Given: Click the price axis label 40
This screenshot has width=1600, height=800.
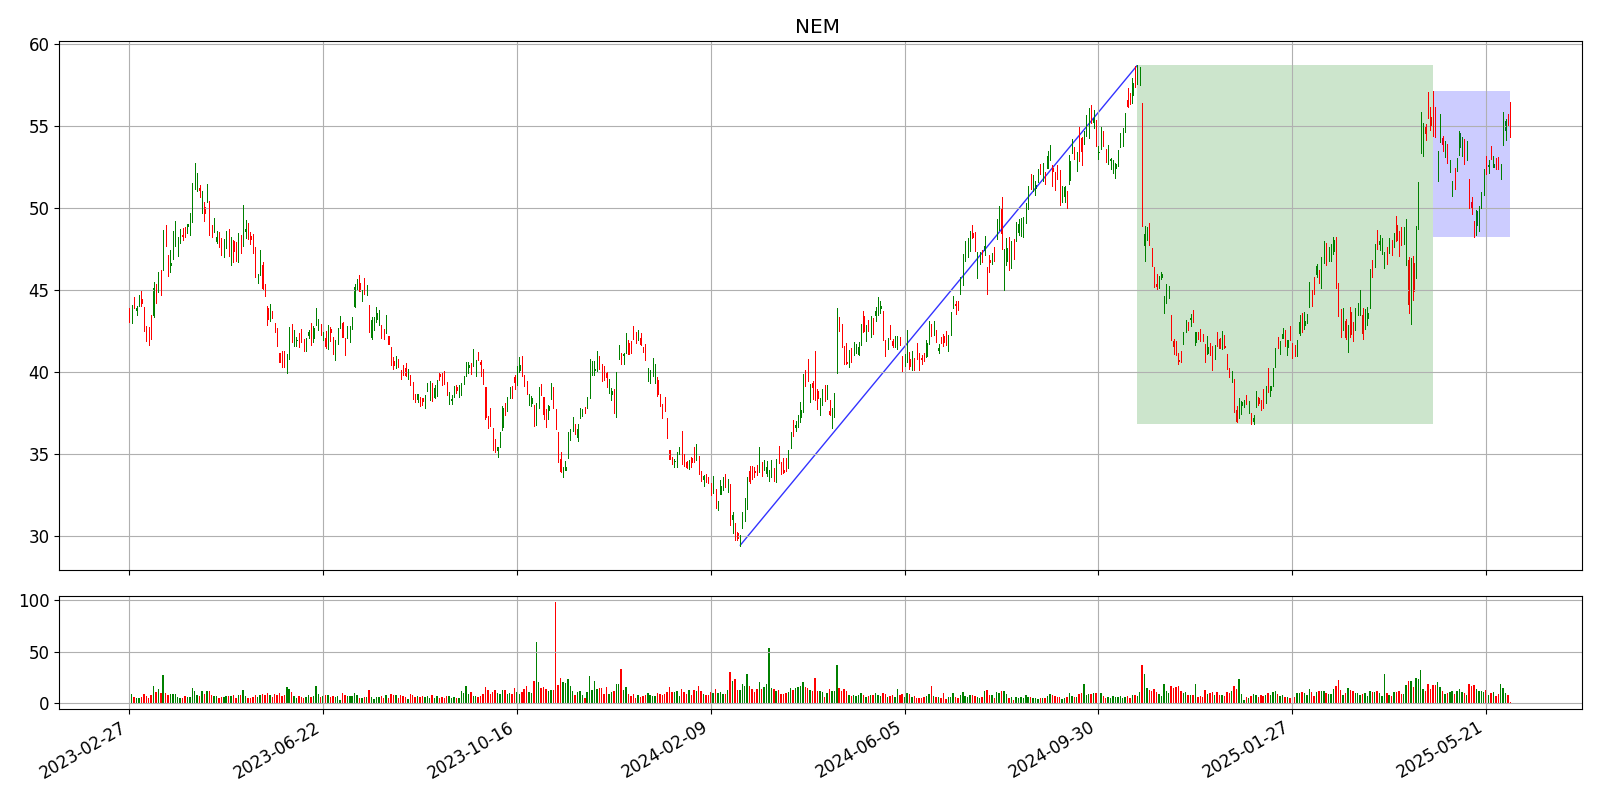Looking at the screenshot, I should [39, 373].
